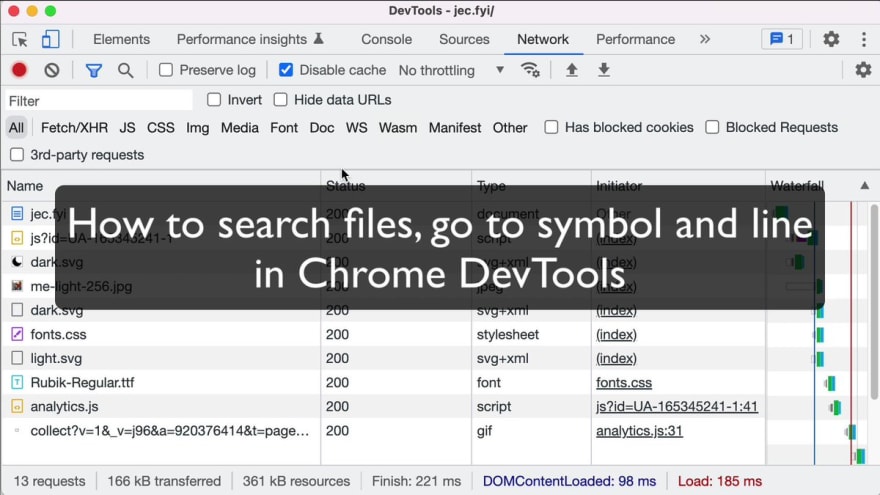This screenshot has height=495, width=880.
Task: Toggle the device toolbar icon
Action: (50, 39)
